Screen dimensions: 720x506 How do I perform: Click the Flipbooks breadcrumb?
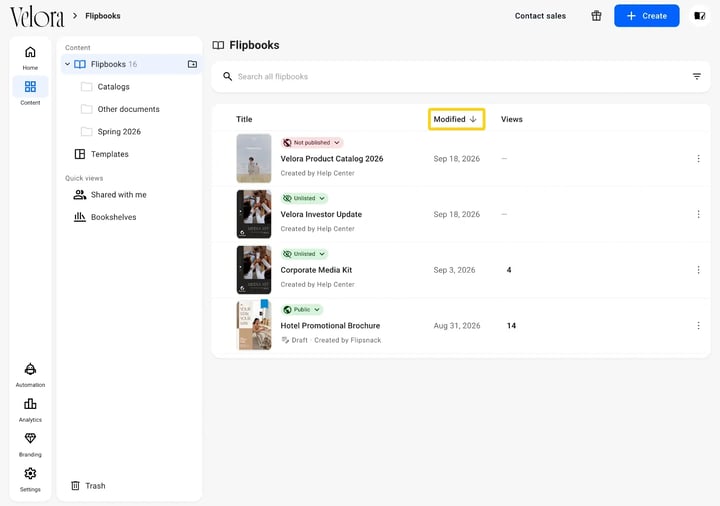pyautogui.click(x=103, y=16)
